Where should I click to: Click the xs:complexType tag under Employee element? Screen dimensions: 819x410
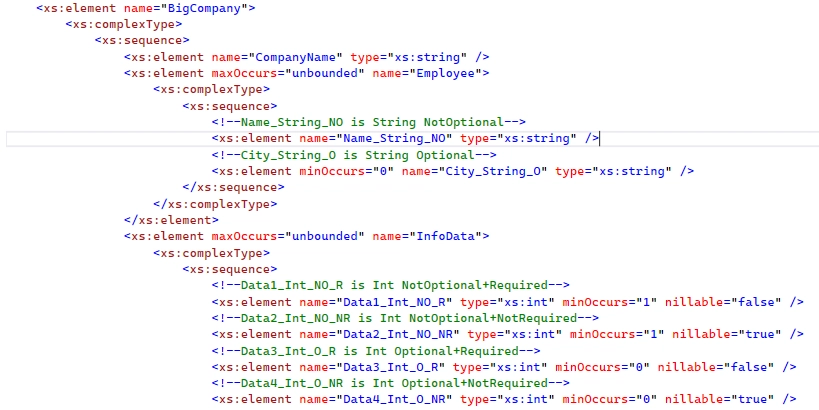pos(212,89)
